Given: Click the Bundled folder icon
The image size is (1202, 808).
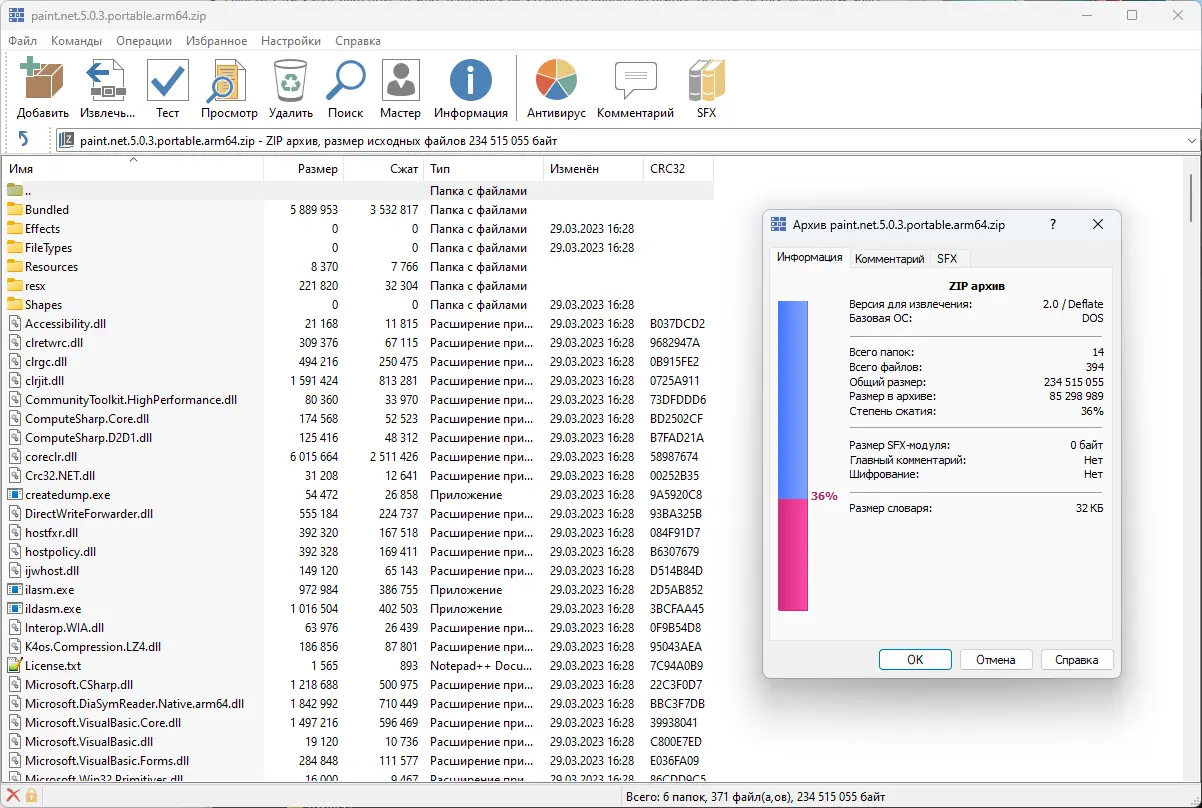Looking at the screenshot, I should 15,209.
